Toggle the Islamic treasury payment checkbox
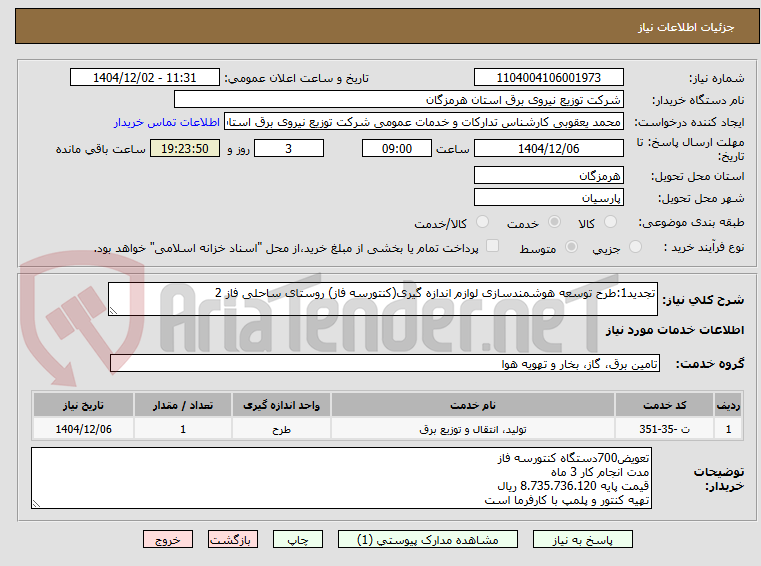 pos(493,246)
